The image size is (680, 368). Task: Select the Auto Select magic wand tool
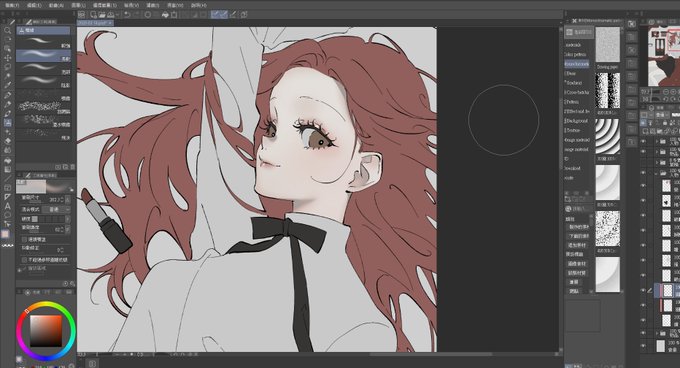7,76
